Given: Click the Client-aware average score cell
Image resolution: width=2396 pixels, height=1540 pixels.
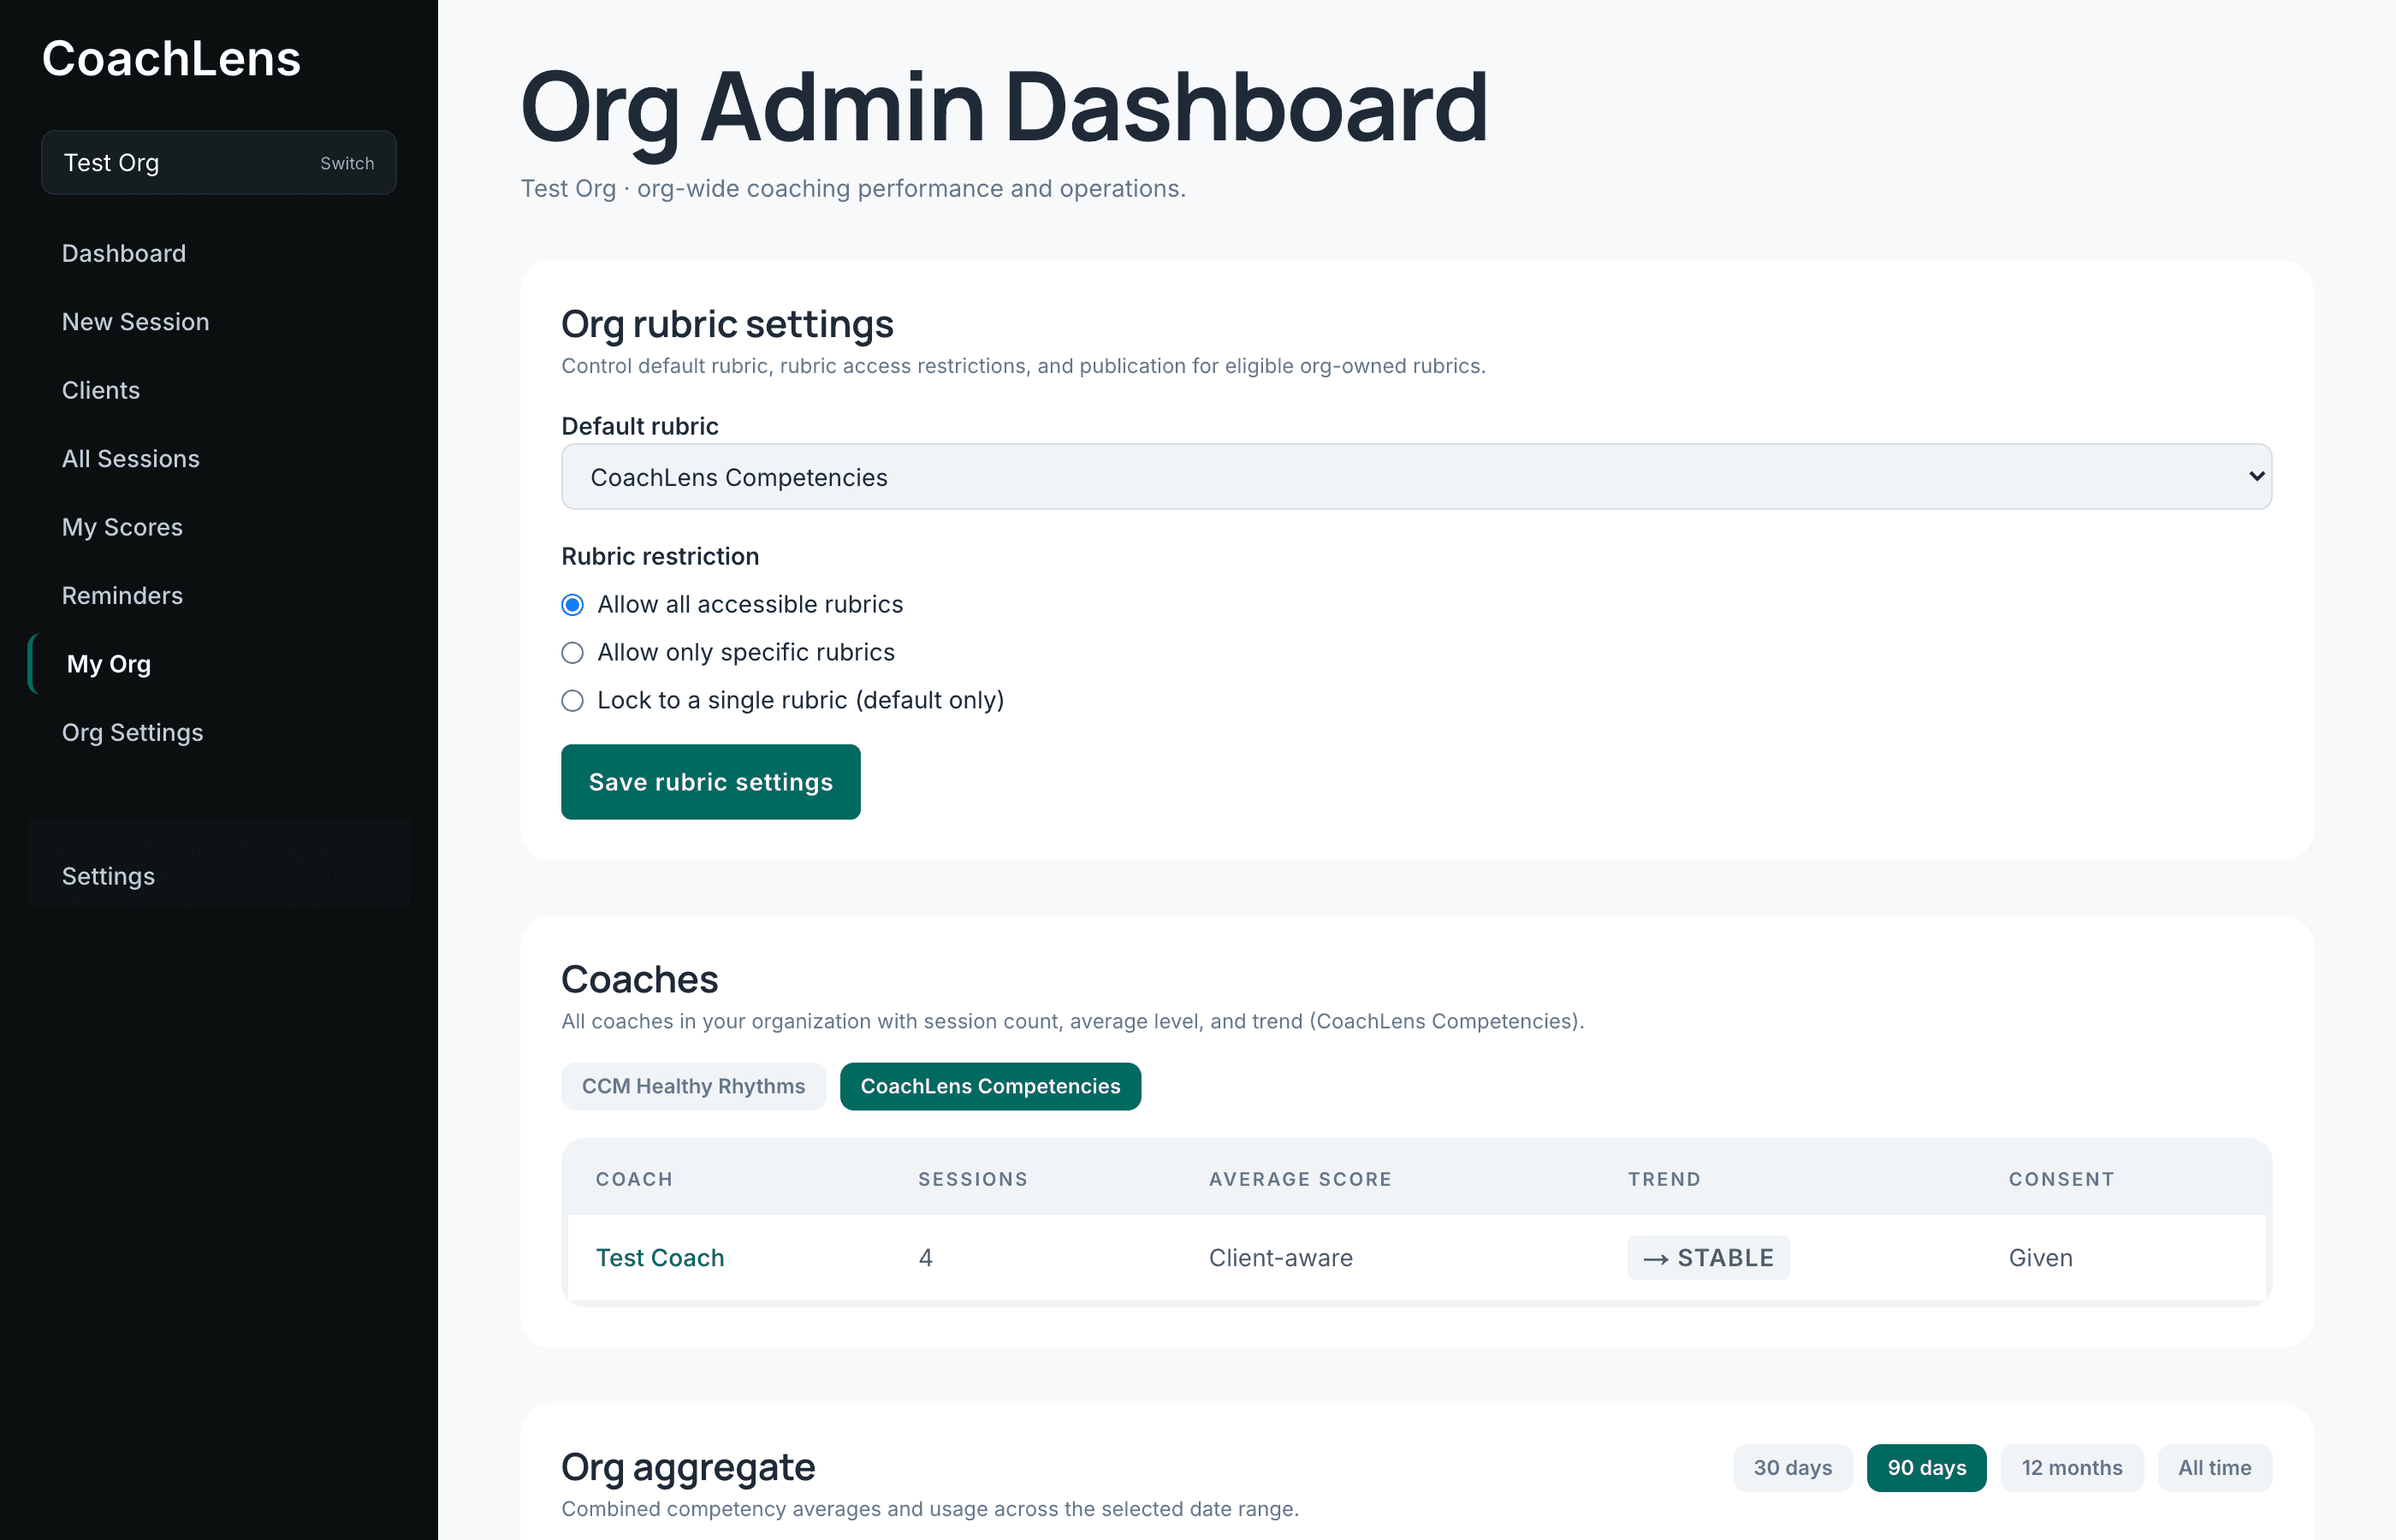Looking at the screenshot, I should [1280, 1258].
